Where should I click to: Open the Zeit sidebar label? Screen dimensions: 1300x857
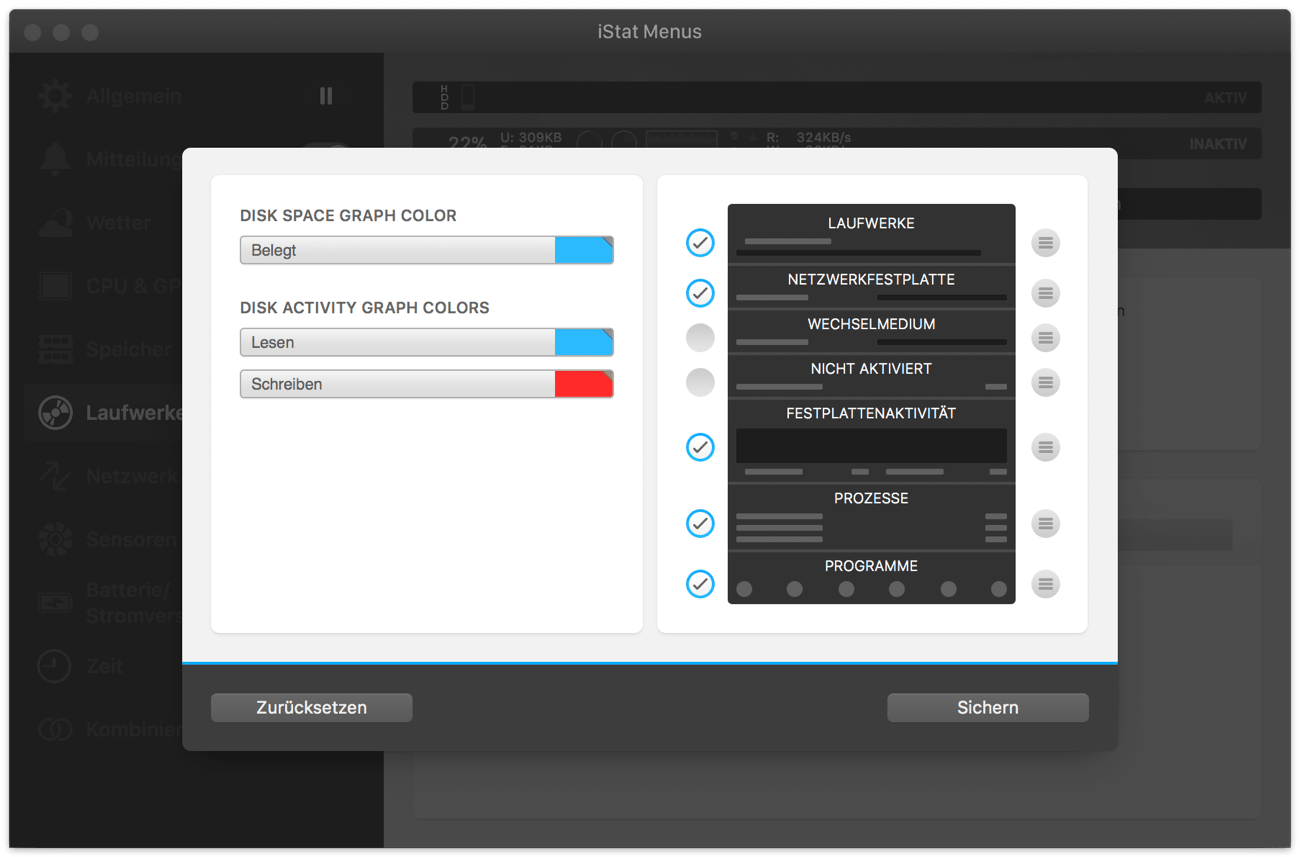coord(105,666)
